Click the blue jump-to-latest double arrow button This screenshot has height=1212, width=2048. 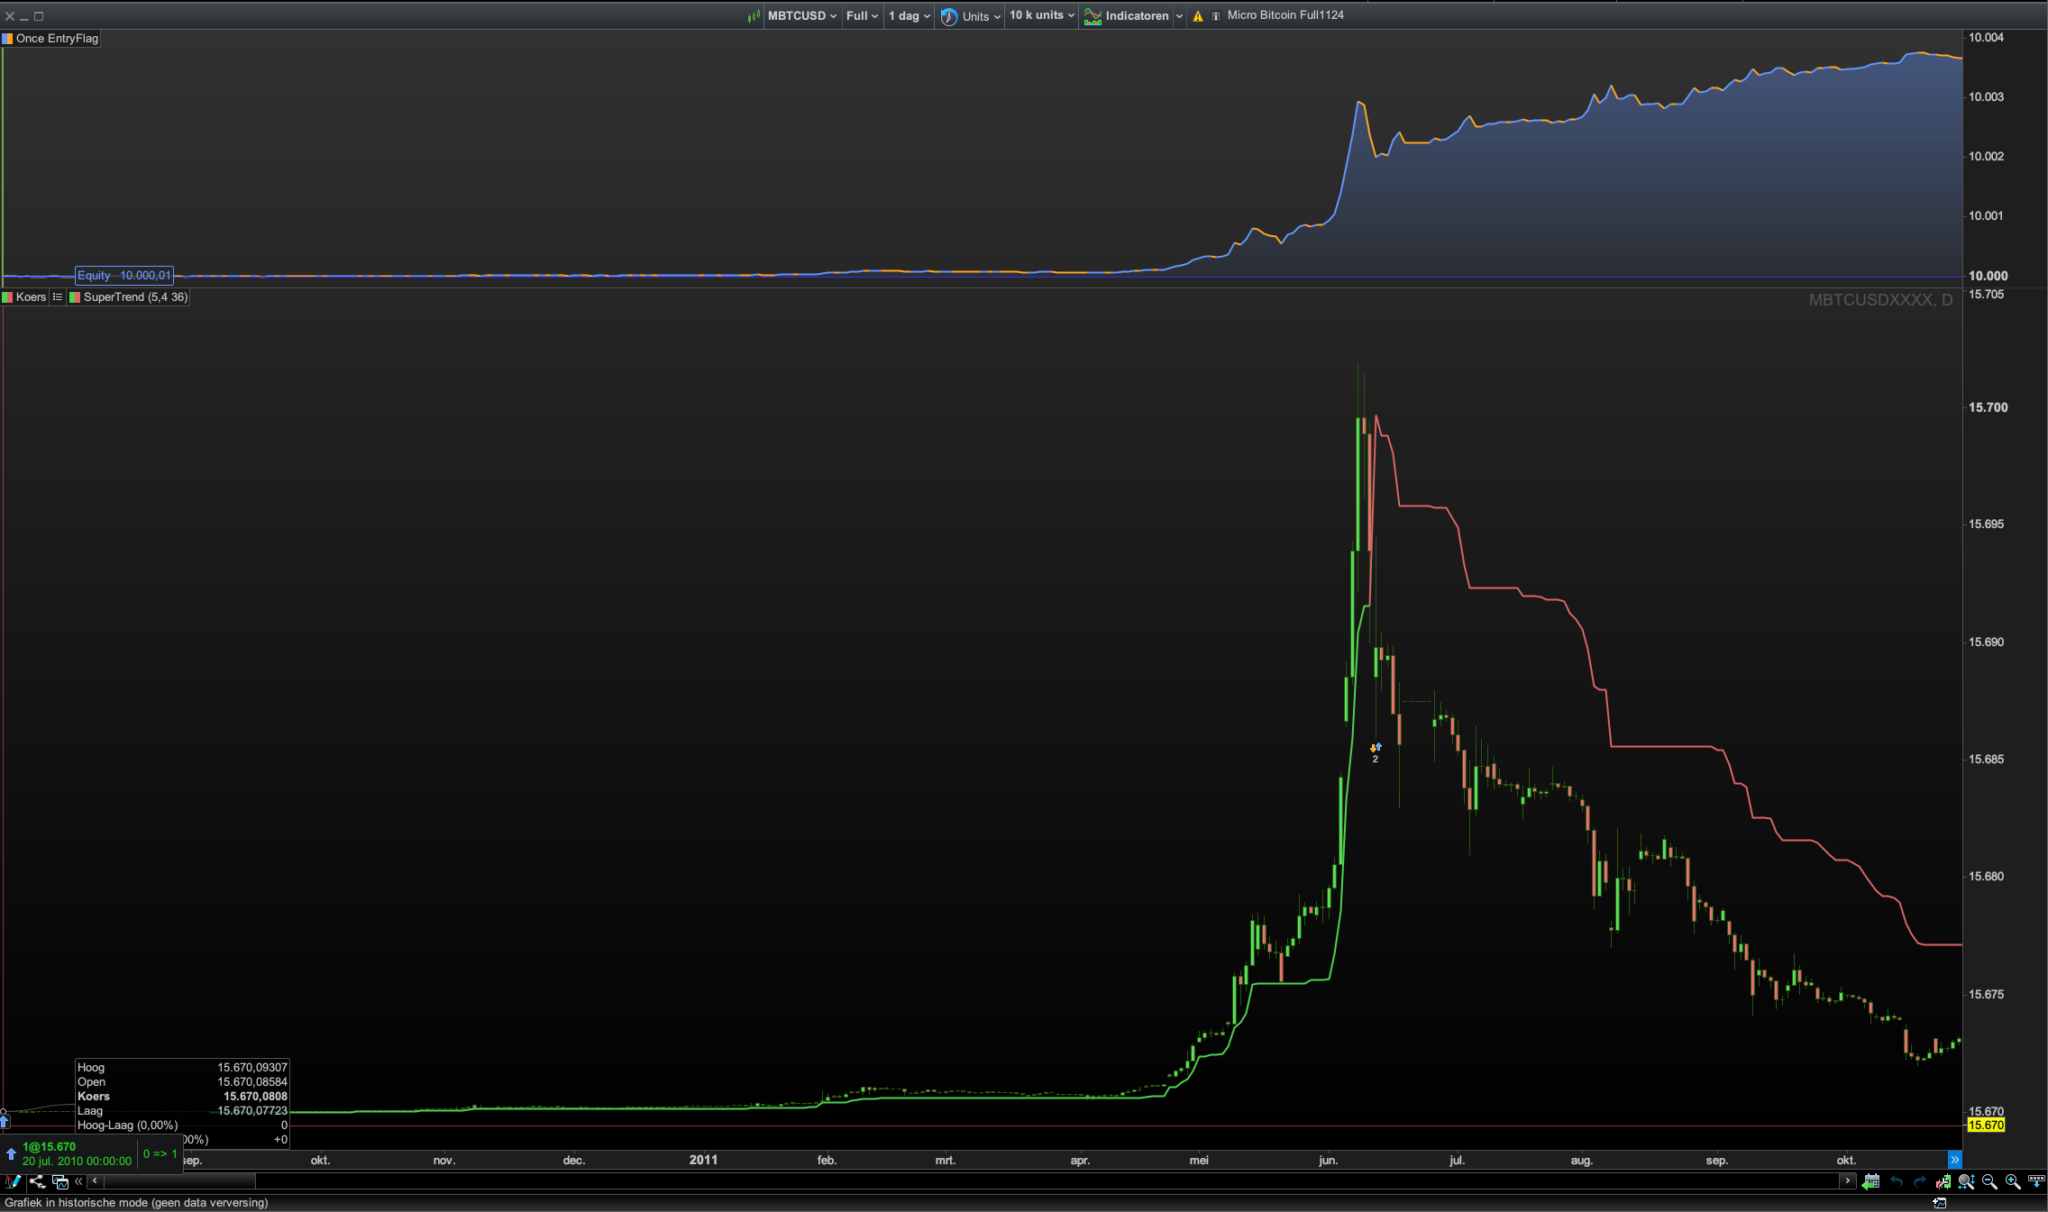coord(1955,1160)
